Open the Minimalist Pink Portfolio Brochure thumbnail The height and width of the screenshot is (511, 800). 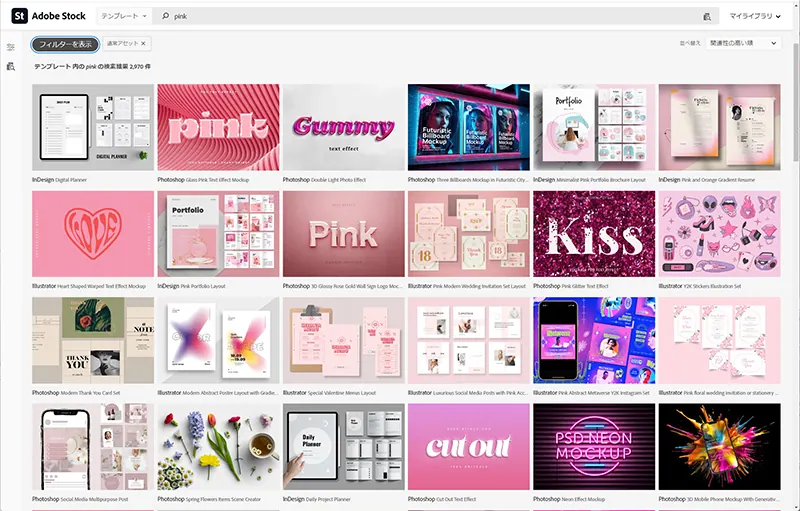pos(594,127)
